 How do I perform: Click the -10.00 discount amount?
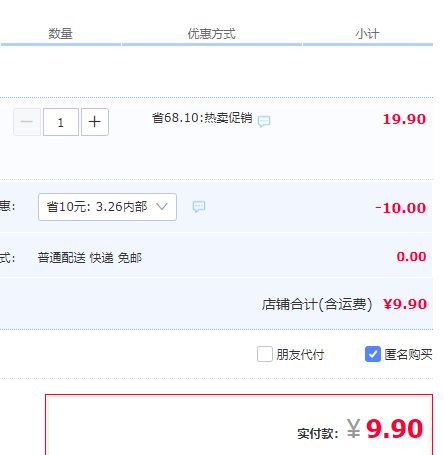(401, 208)
